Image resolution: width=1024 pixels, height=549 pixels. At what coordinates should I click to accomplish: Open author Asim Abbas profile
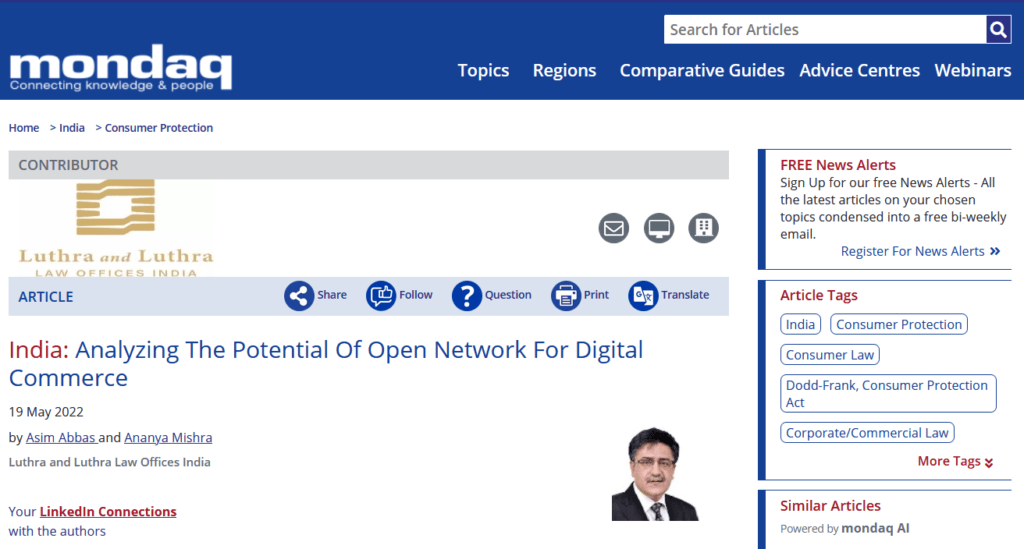[60, 437]
